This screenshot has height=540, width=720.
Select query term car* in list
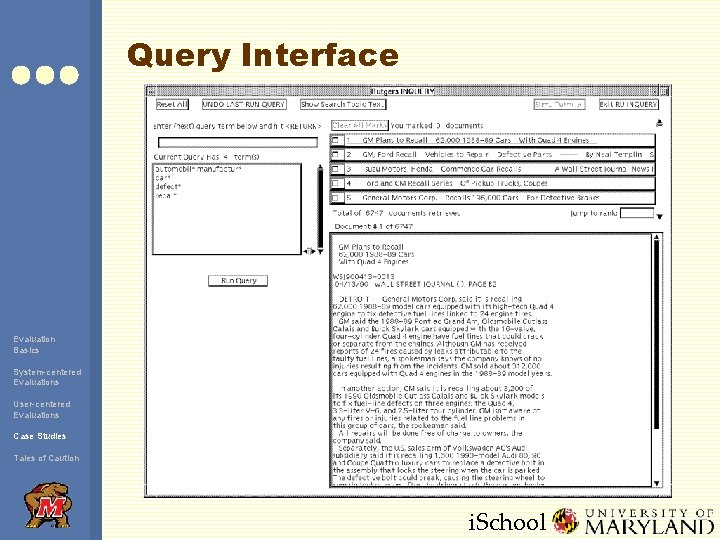163,178
